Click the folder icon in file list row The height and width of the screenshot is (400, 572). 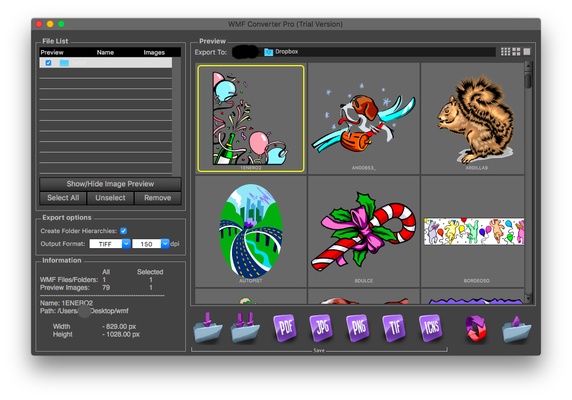[64, 63]
